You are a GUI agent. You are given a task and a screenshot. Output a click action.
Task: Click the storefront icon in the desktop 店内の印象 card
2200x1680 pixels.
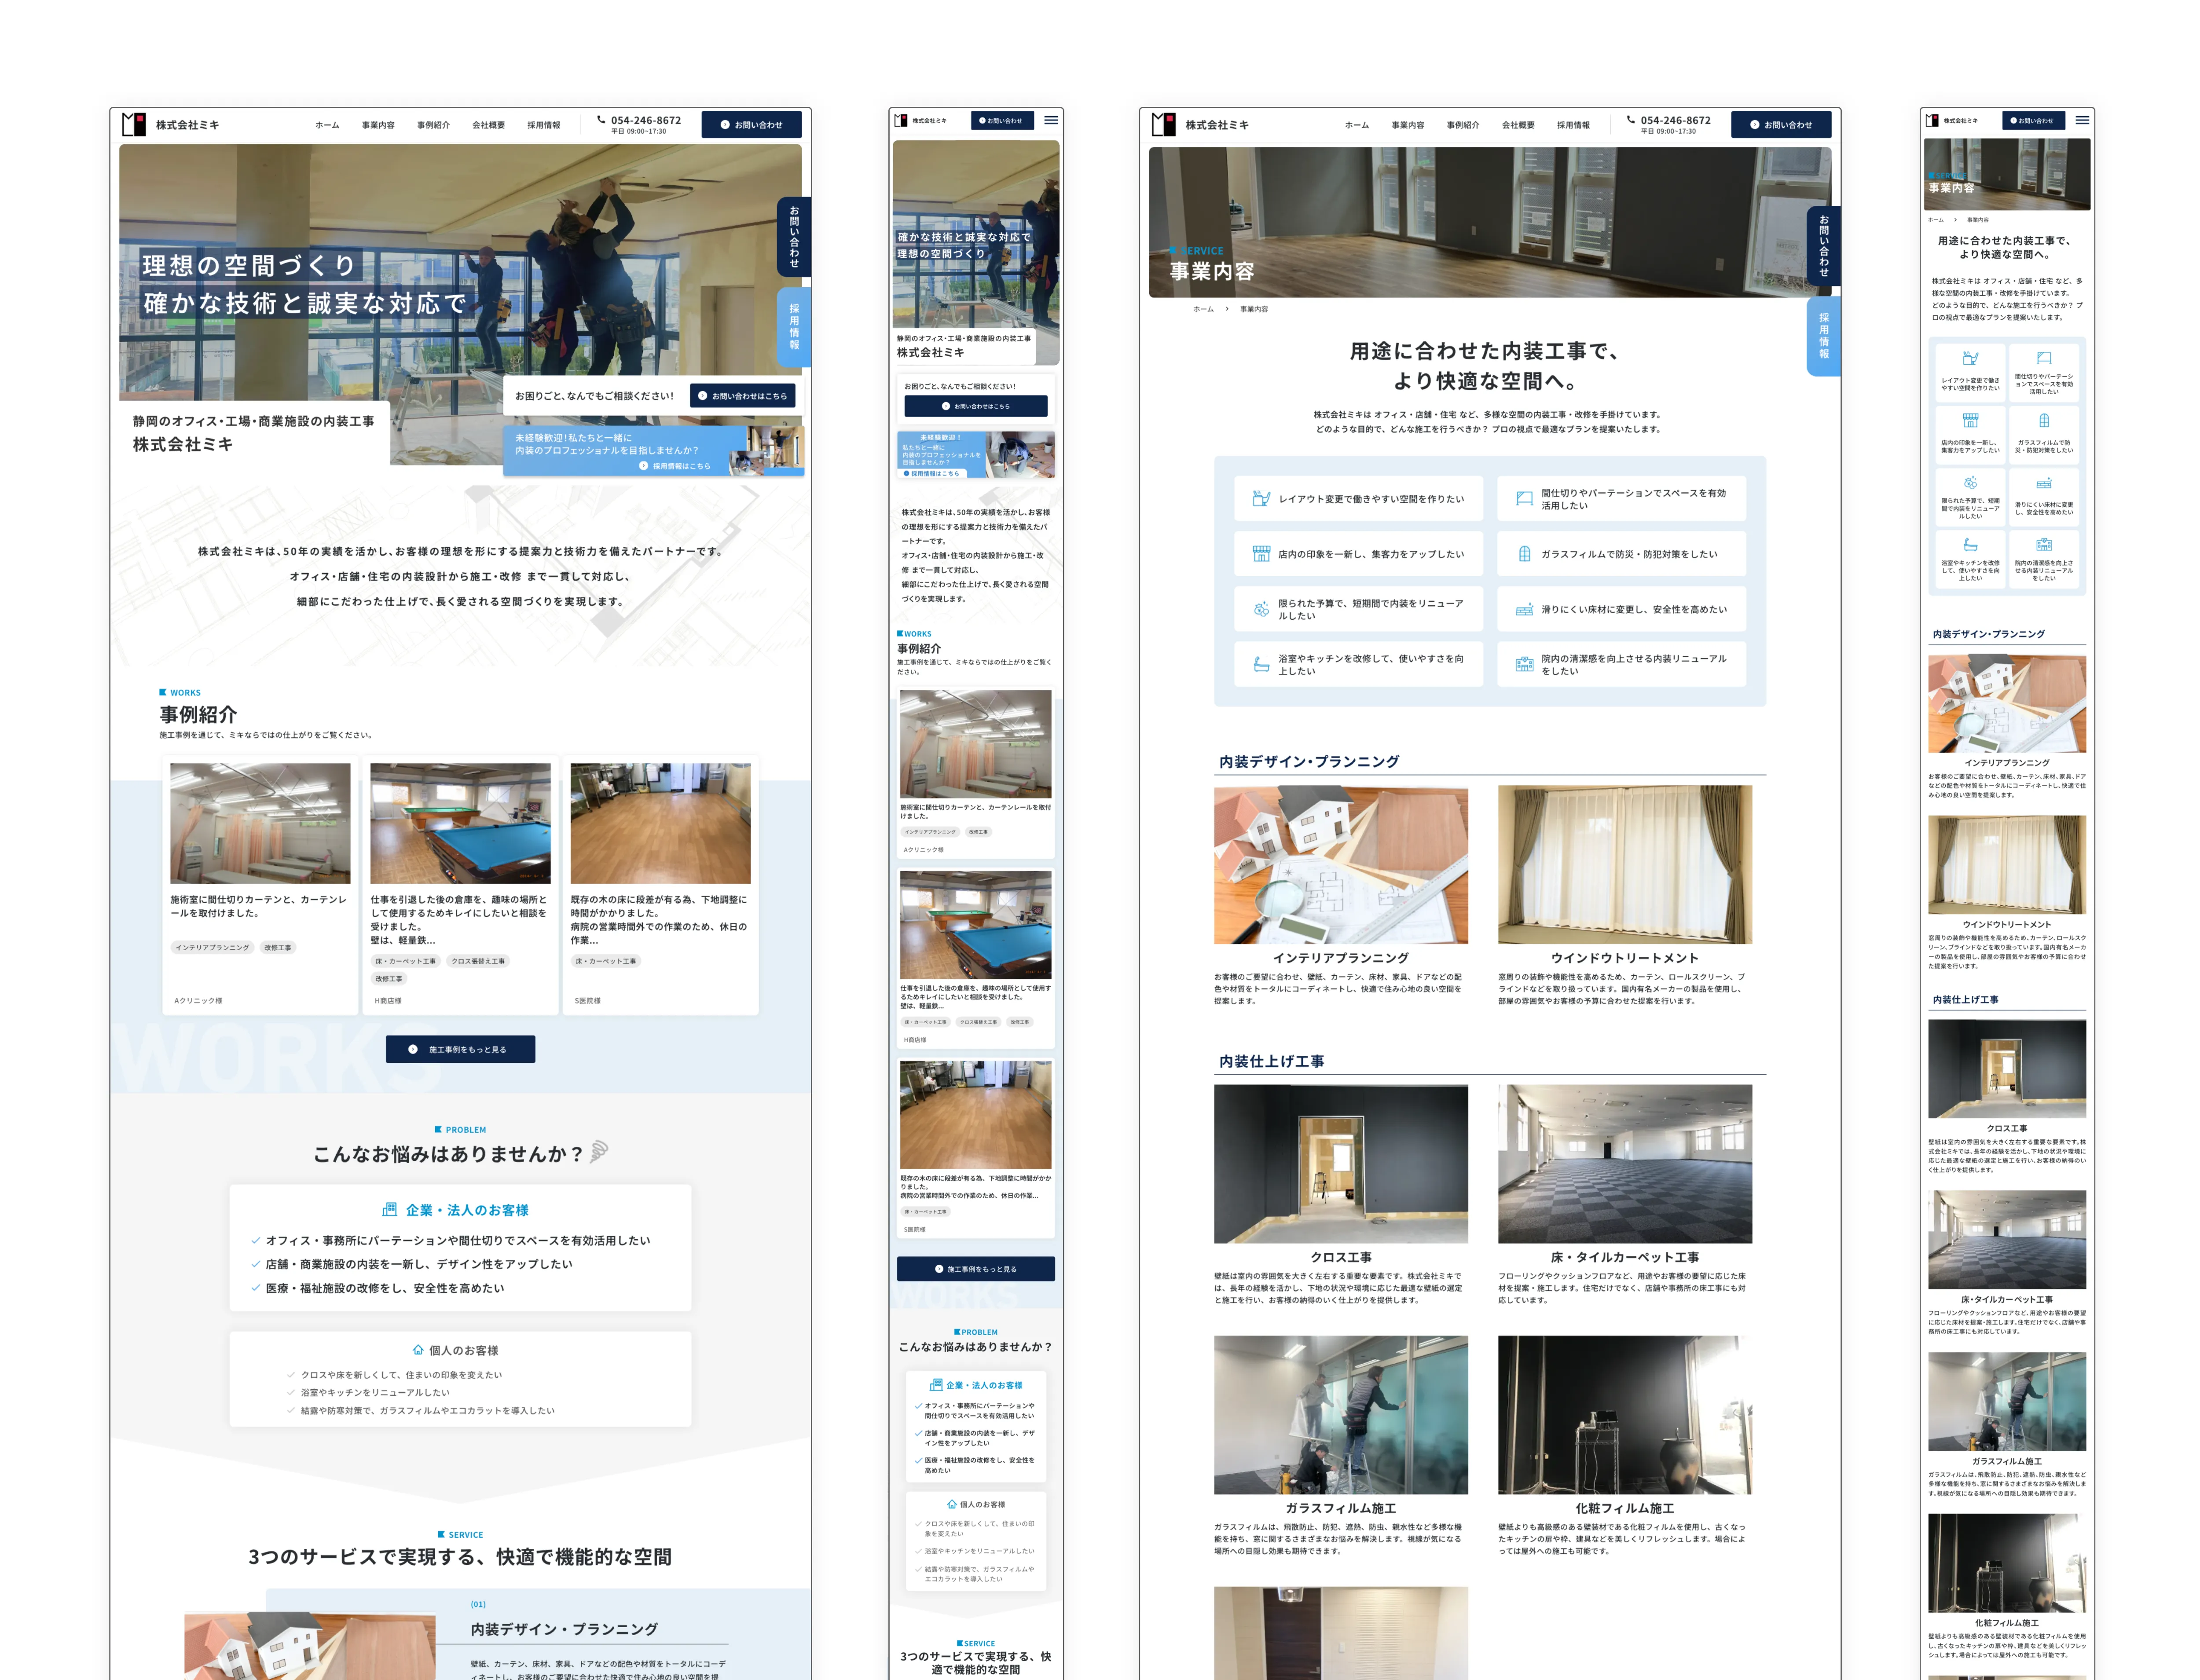(x=1261, y=553)
